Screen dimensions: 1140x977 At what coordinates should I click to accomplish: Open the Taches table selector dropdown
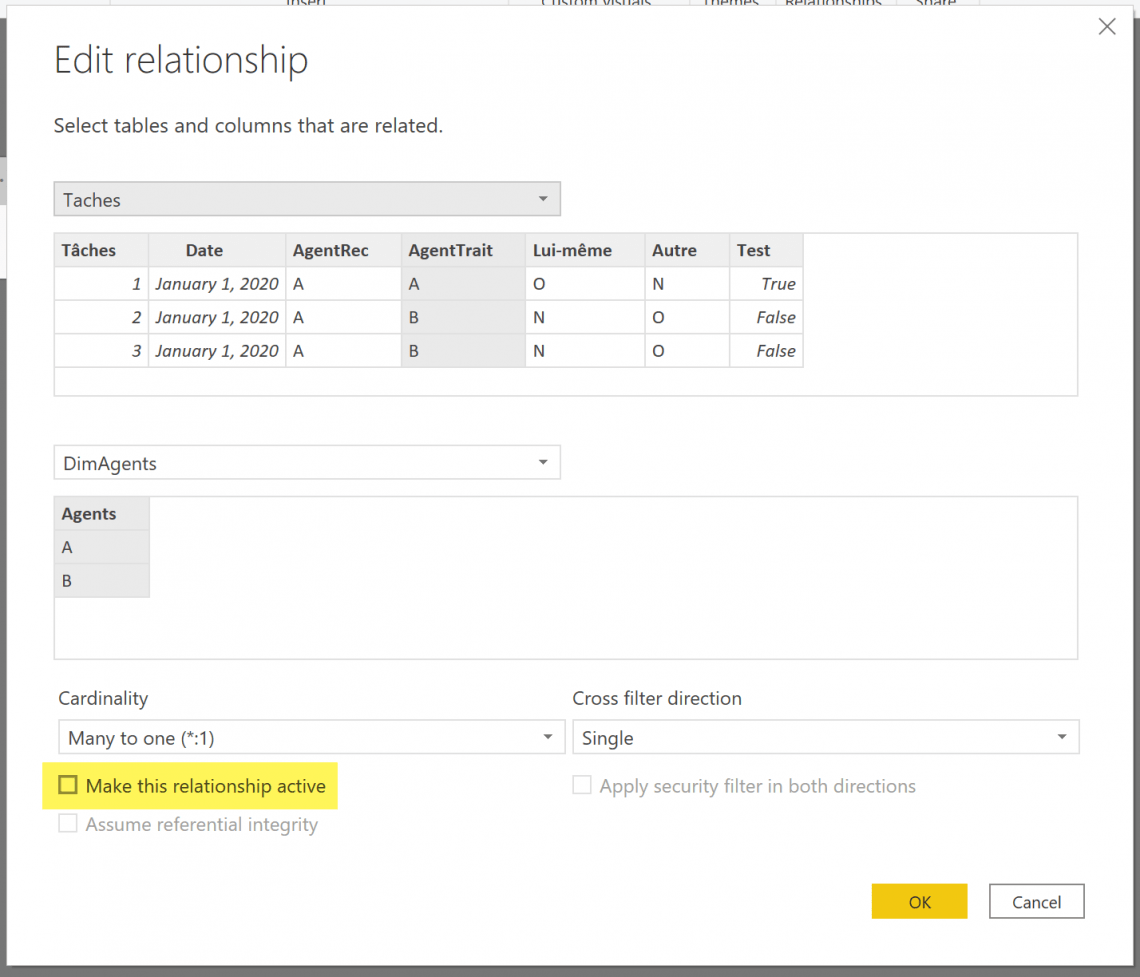coord(543,199)
